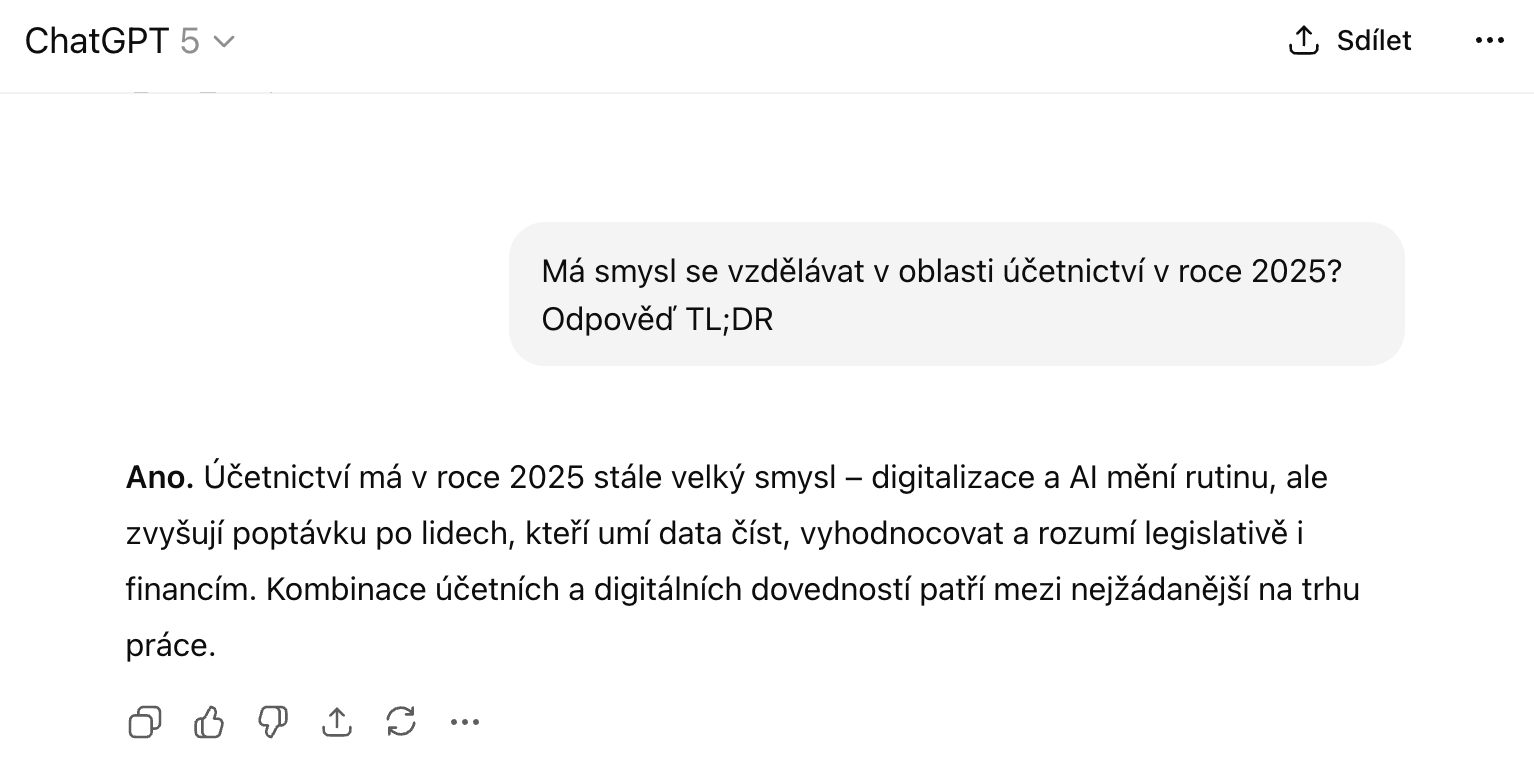Click the word práce. ending the response

point(171,646)
